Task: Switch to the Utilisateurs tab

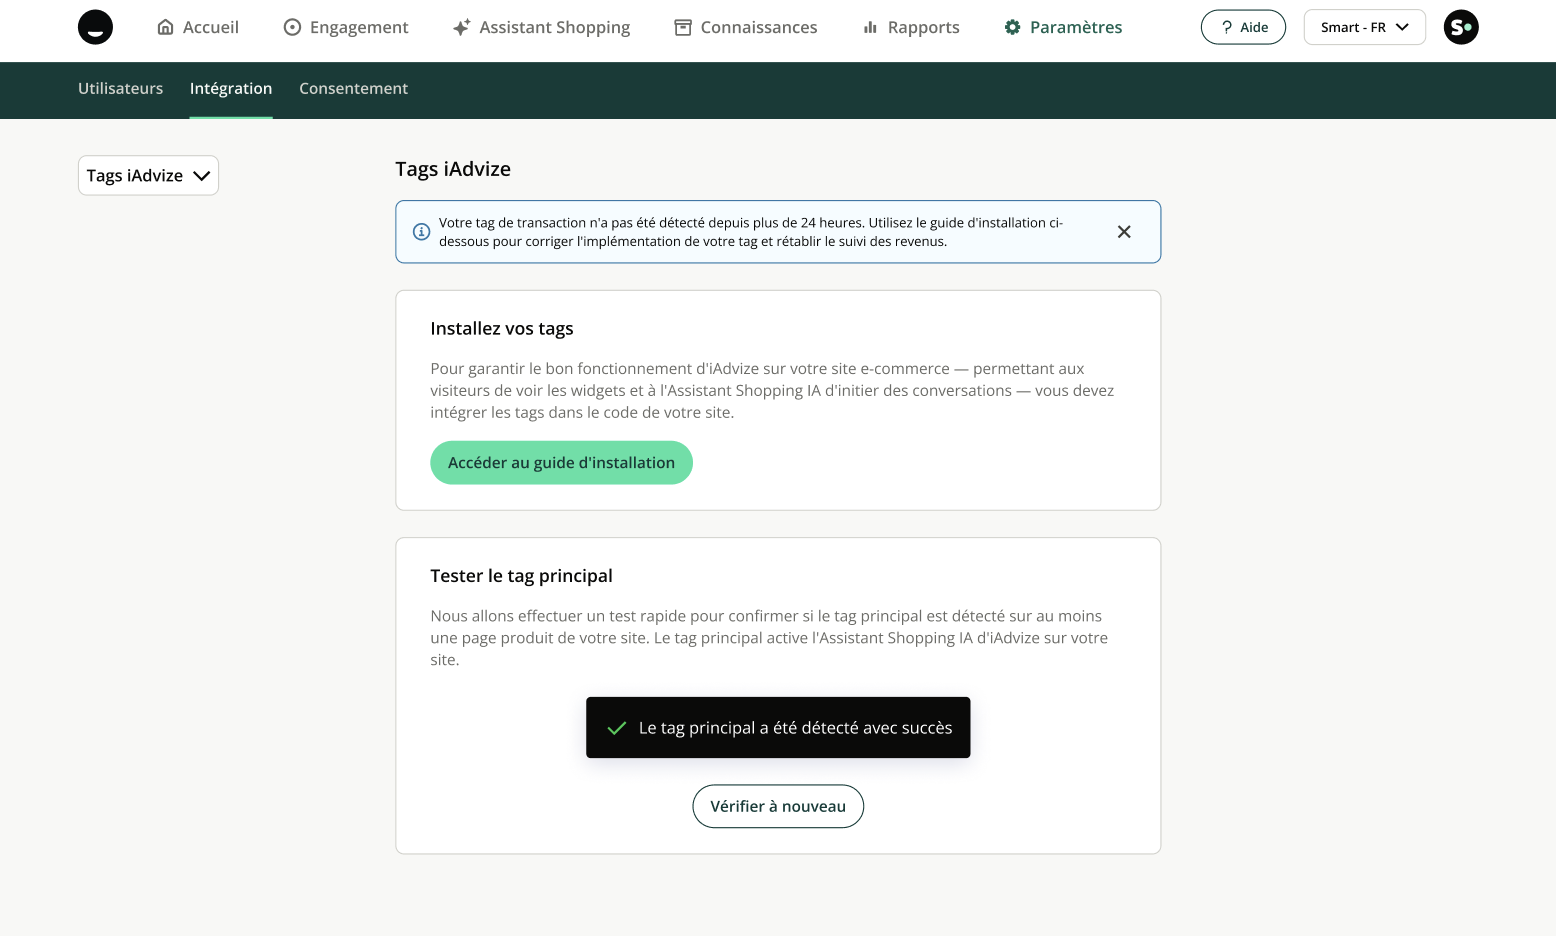Action: coord(120,89)
